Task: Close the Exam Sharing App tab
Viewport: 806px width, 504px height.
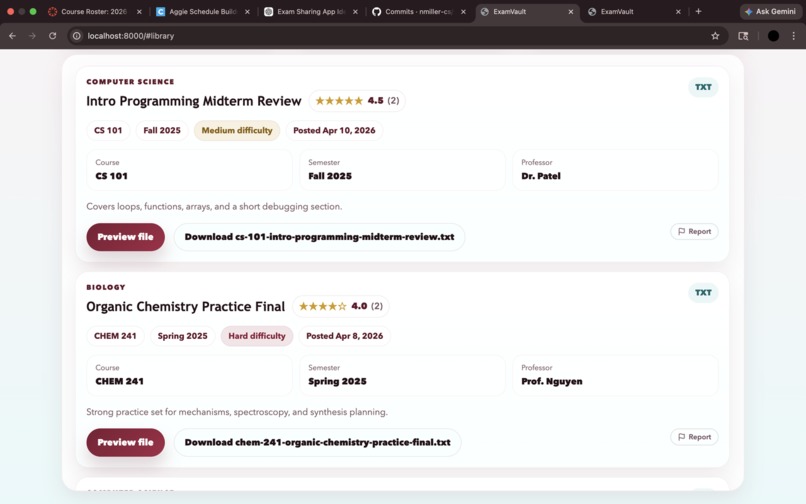Action: pos(355,11)
